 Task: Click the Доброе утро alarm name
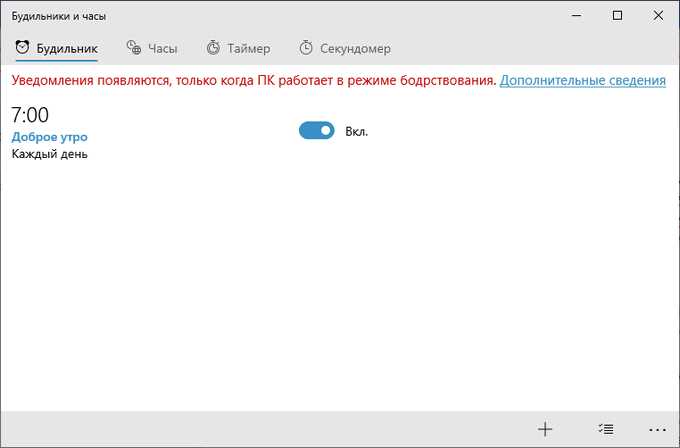coord(49,137)
